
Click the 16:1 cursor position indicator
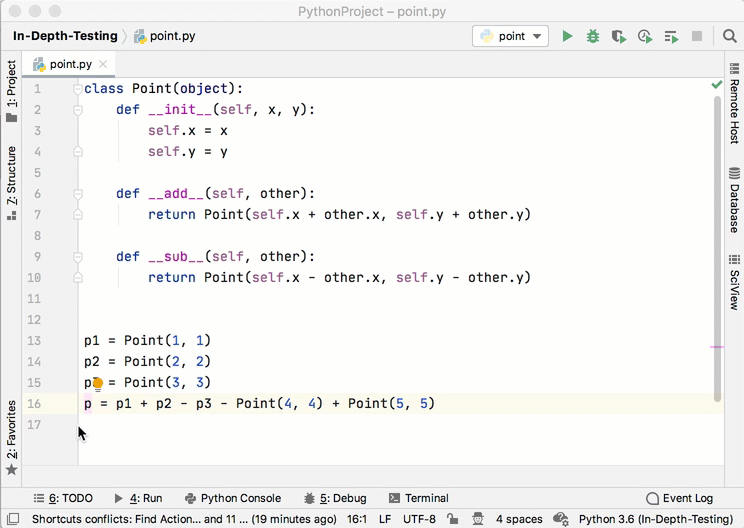(356, 519)
